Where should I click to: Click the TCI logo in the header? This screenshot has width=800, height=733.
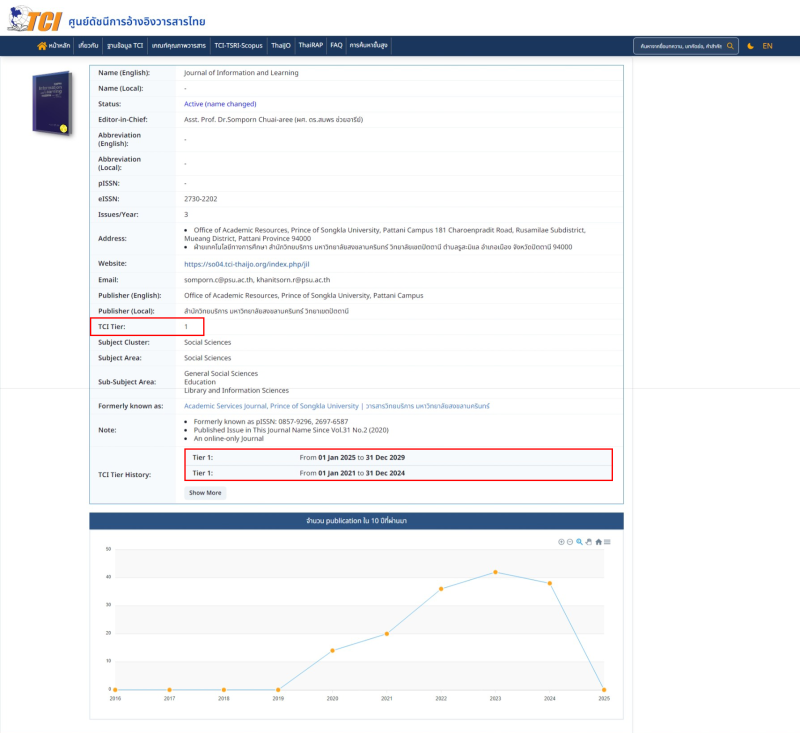35,19
